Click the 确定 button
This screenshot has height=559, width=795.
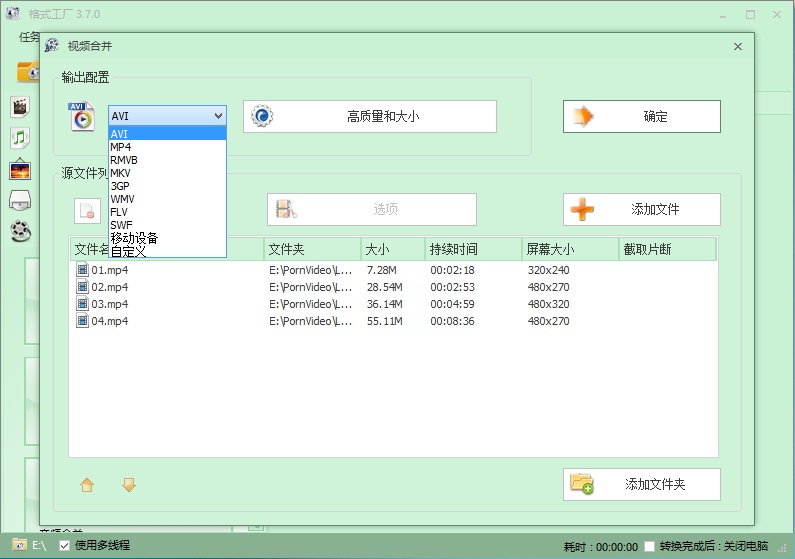point(641,117)
